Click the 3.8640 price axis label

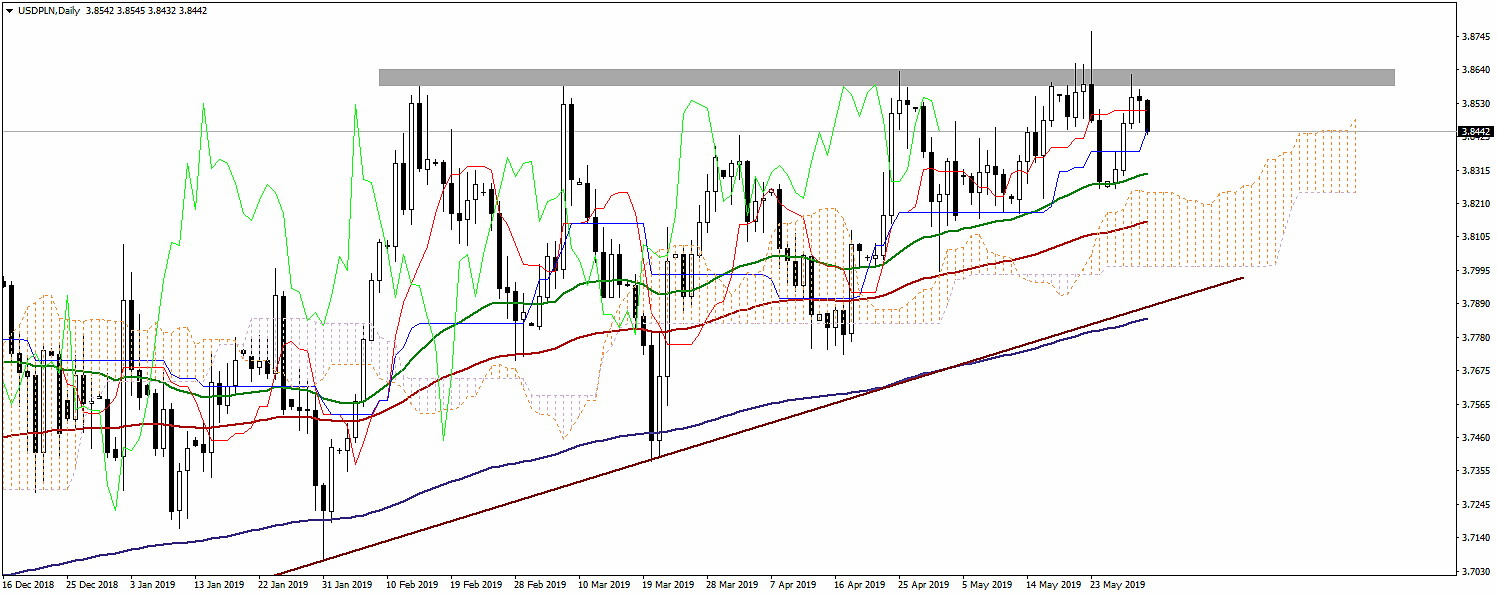pos(1476,70)
